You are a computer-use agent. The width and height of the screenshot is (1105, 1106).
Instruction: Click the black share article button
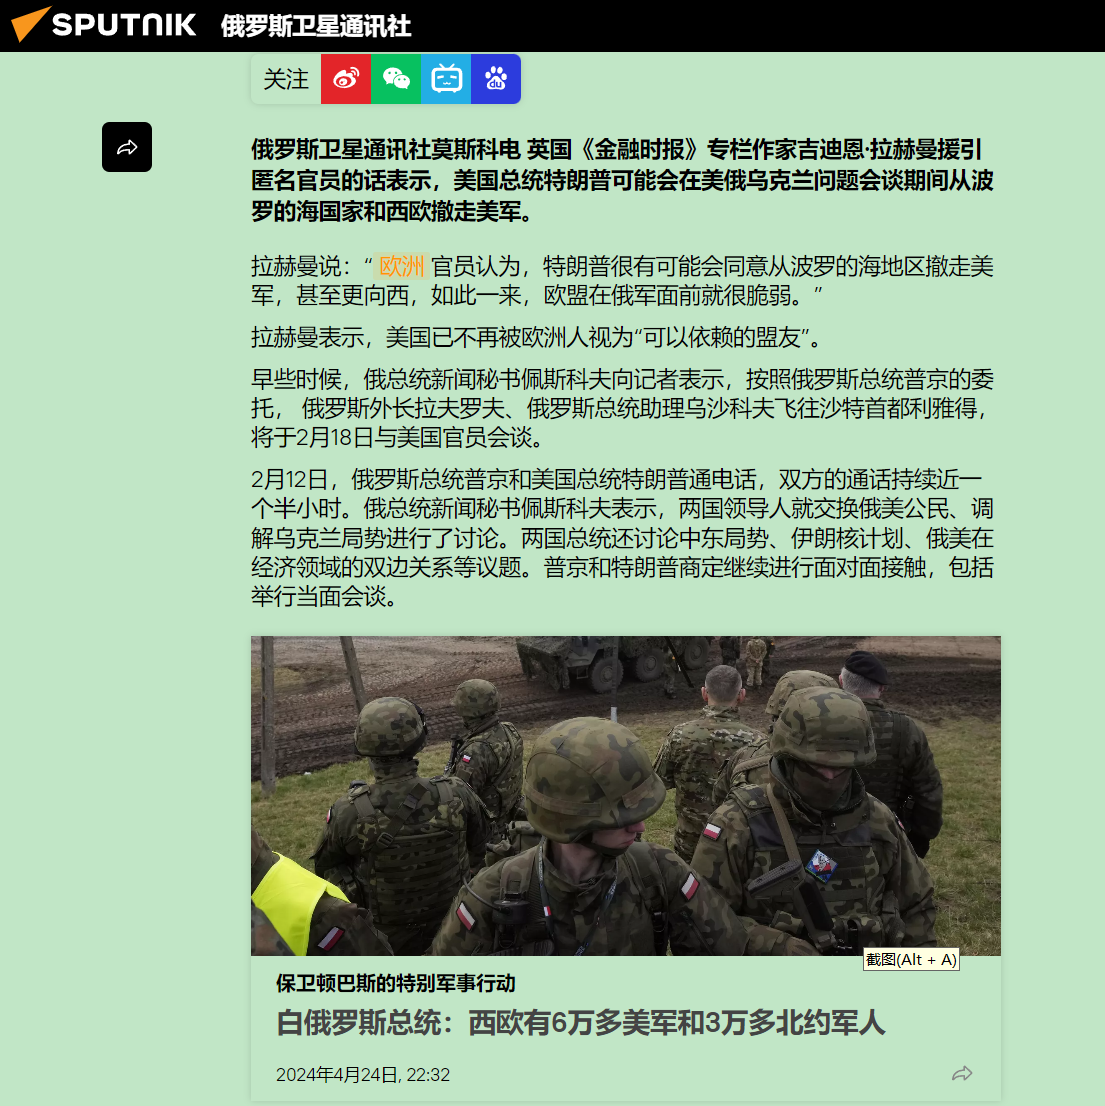coord(127,147)
